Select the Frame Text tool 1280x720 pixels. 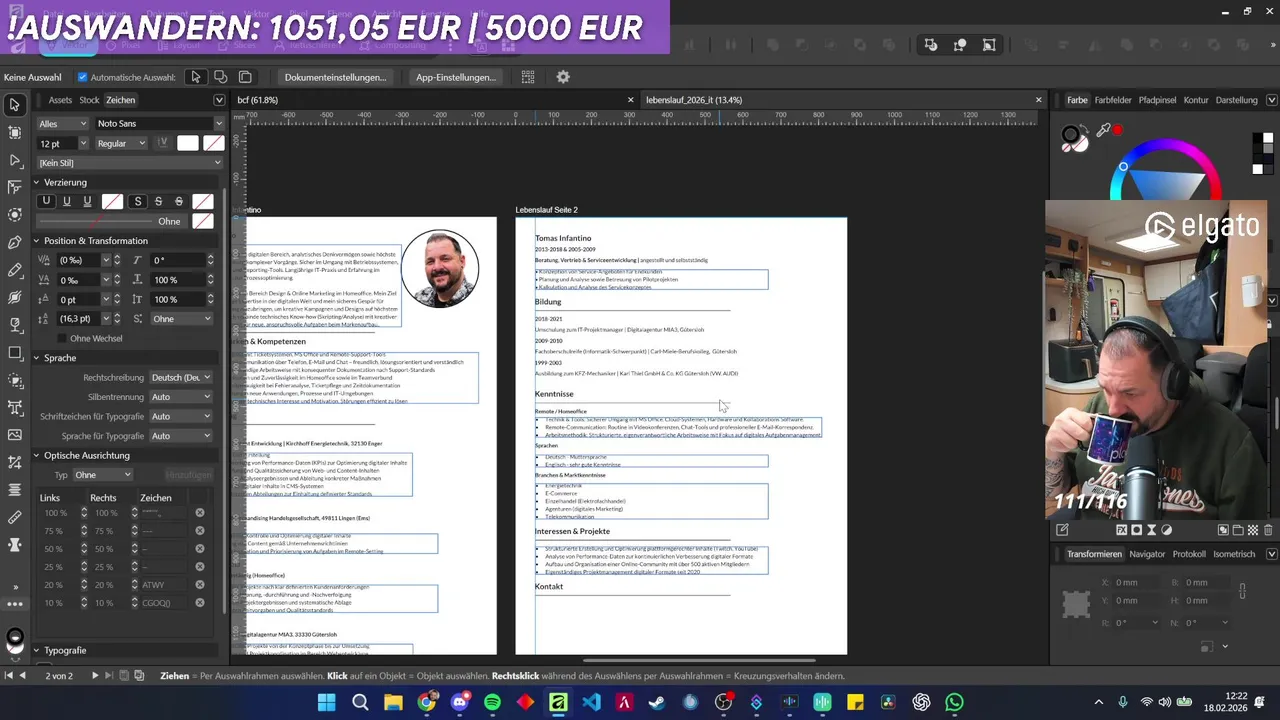click(x=14, y=407)
